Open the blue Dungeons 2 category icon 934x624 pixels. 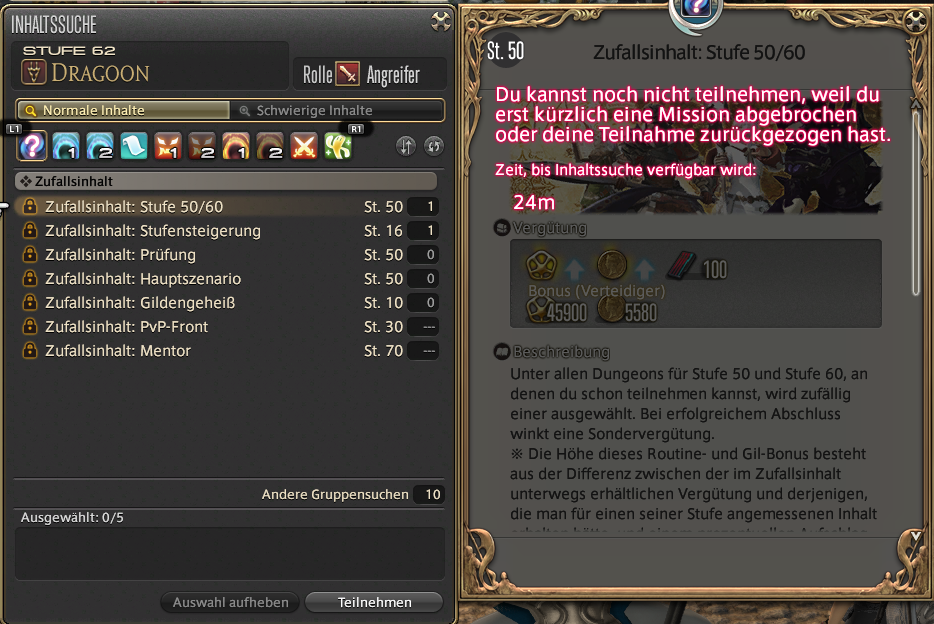99,146
